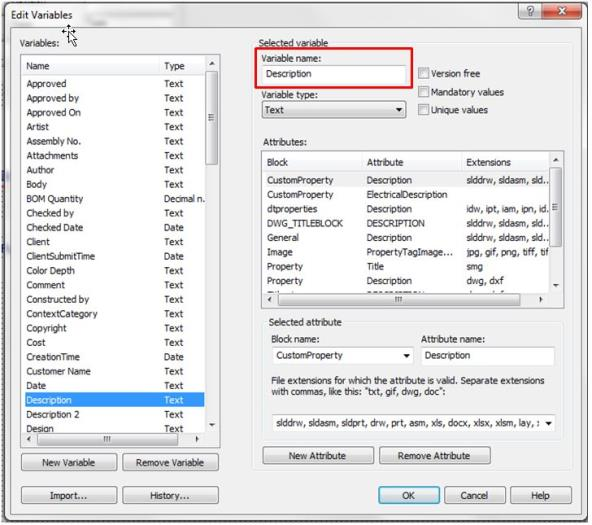Click the Extensions column header
The width and height of the screenshot is (592, 525).
(x=505, y=162)
